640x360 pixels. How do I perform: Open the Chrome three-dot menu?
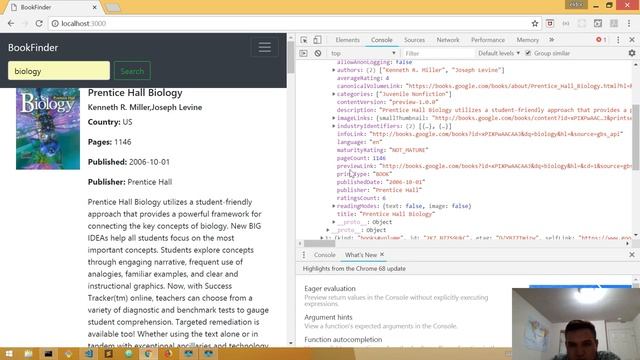click(629, 24)
